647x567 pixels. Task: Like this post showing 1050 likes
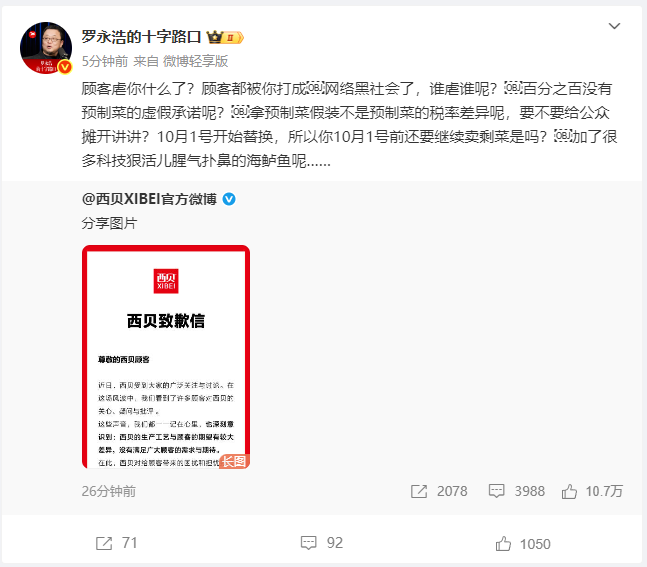tap(503, 543)
